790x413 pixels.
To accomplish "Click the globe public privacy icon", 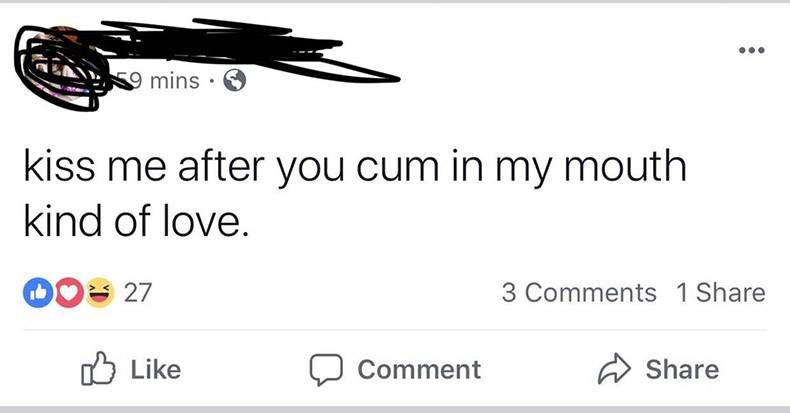I will pyautogui.click(x=234, y=80).
